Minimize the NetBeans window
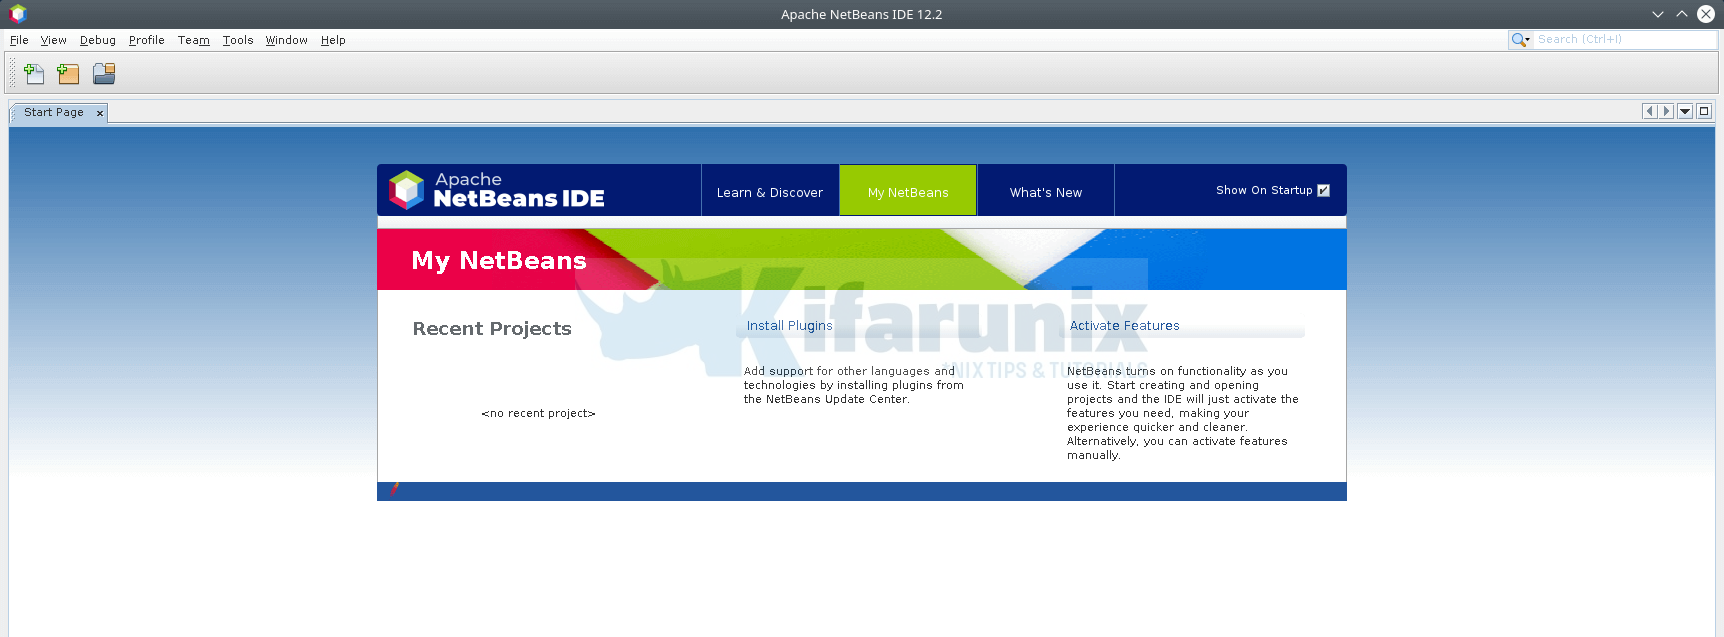The width and height of the screenshot is (1724, 637). (x=1657, y=14)
